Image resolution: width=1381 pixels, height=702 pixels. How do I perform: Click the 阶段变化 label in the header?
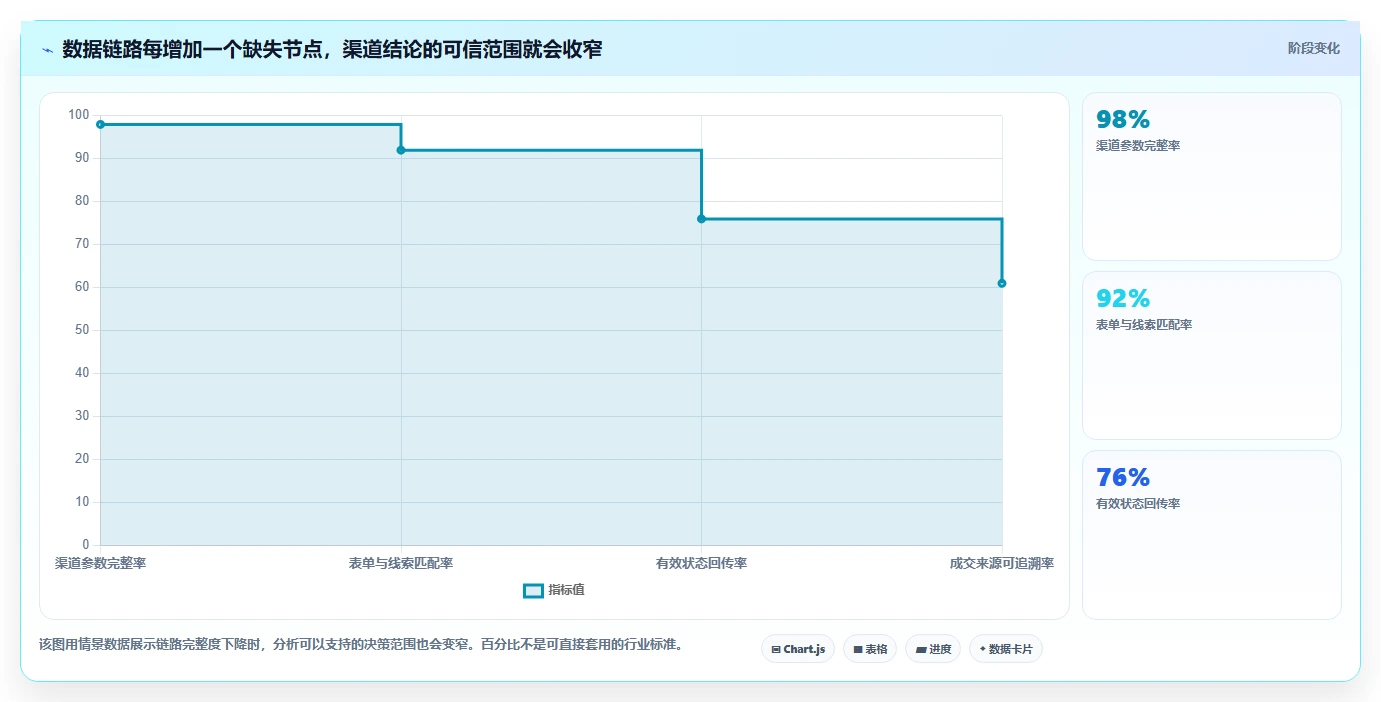coord(1313,48)
